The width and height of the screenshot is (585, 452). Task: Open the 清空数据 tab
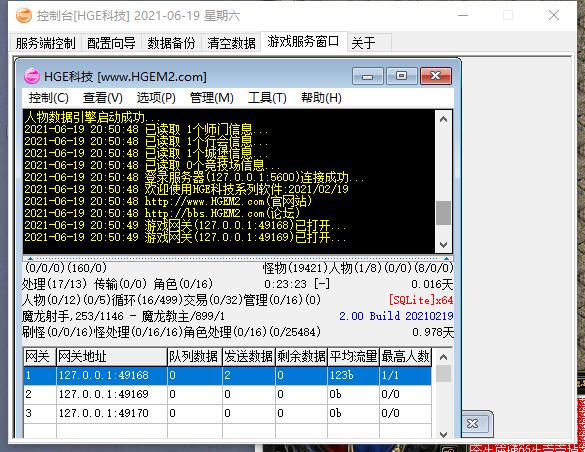point(231,43)
